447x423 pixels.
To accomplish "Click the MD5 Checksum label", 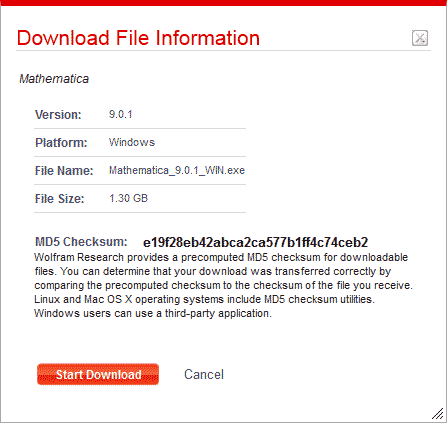I will tap(81, 242).
